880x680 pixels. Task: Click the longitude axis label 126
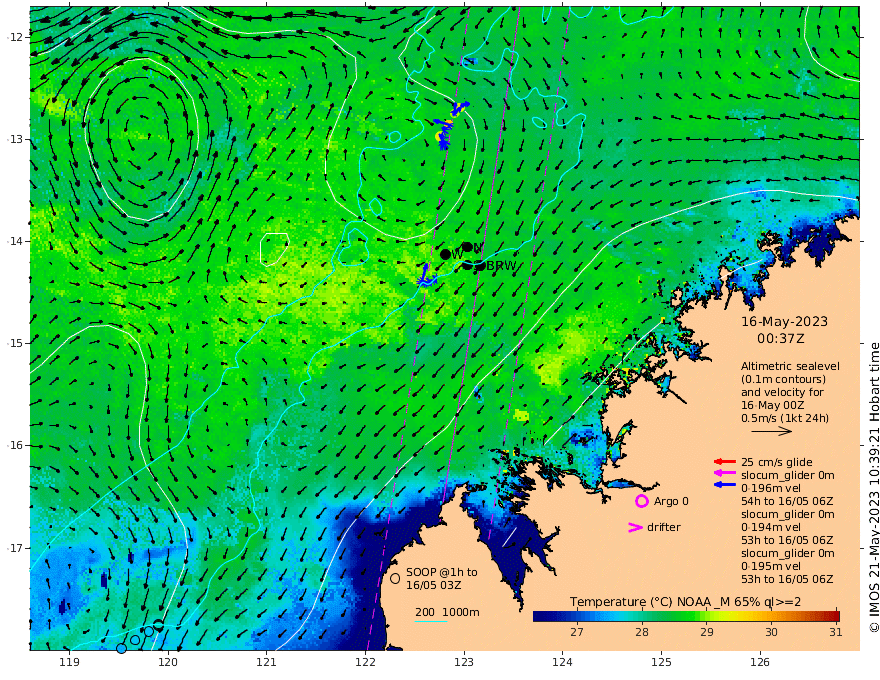[x=760, y=663]
